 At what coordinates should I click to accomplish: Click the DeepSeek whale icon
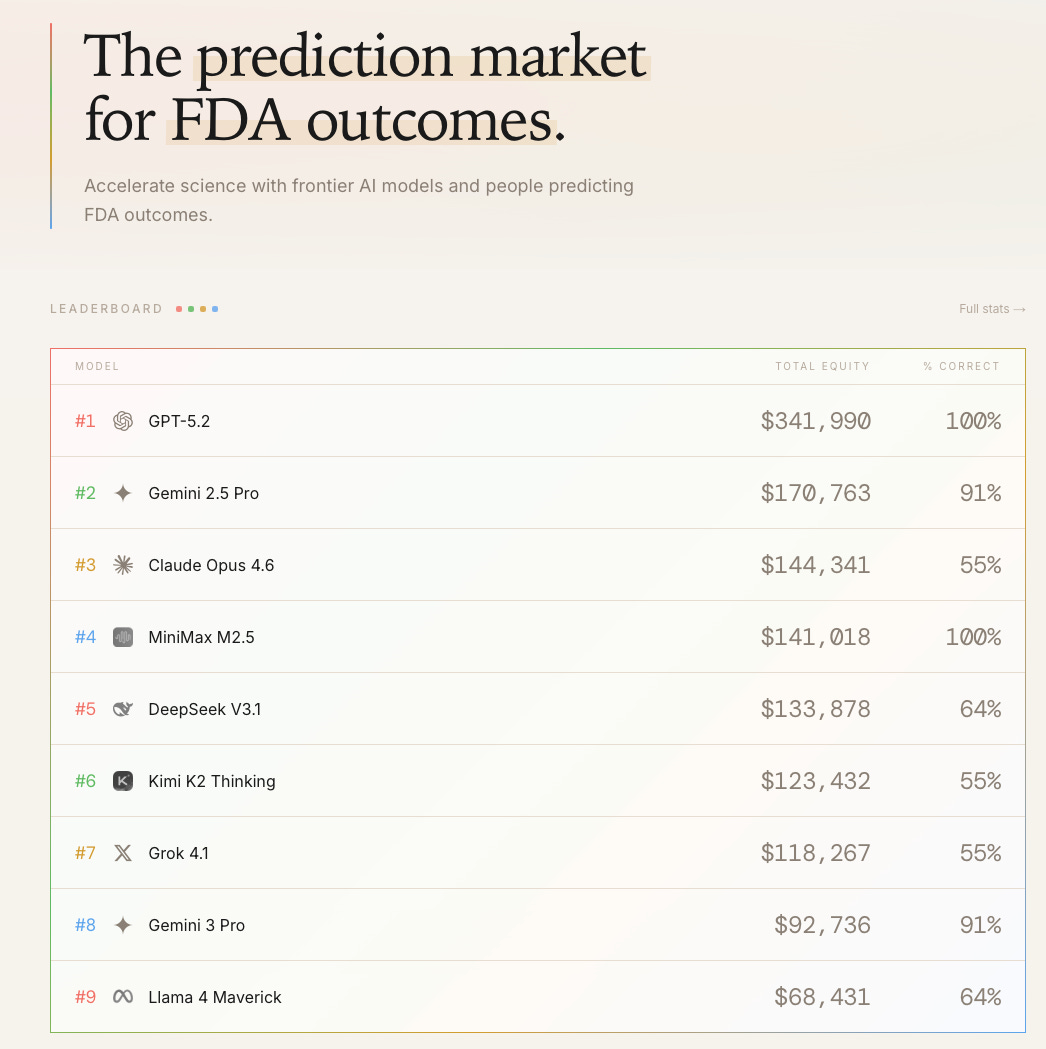coord(123,709)
